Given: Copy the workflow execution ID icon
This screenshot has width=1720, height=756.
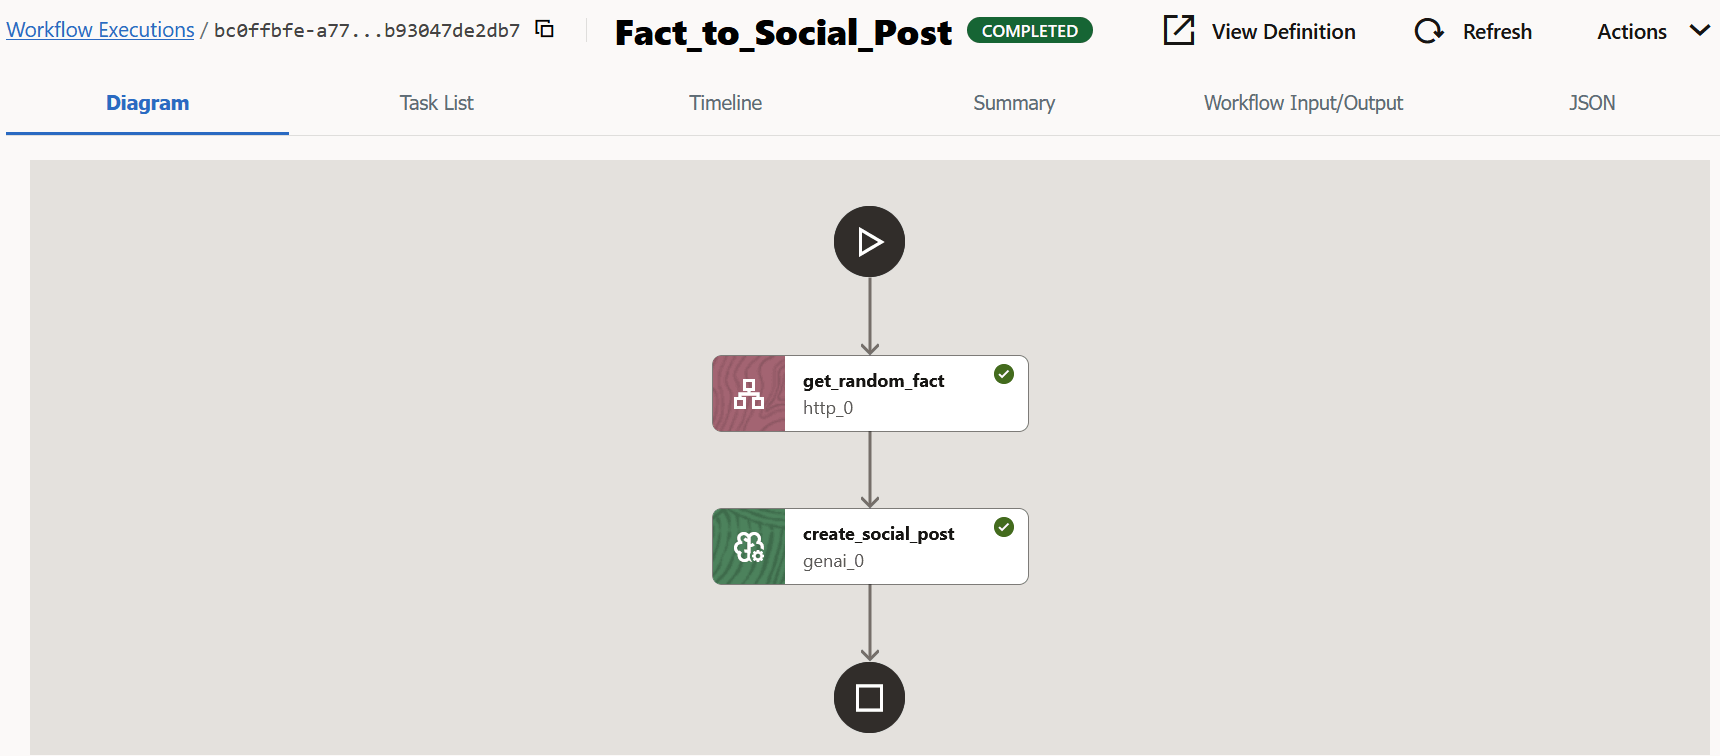Looking at the screenshot, I should click(545, 29).
